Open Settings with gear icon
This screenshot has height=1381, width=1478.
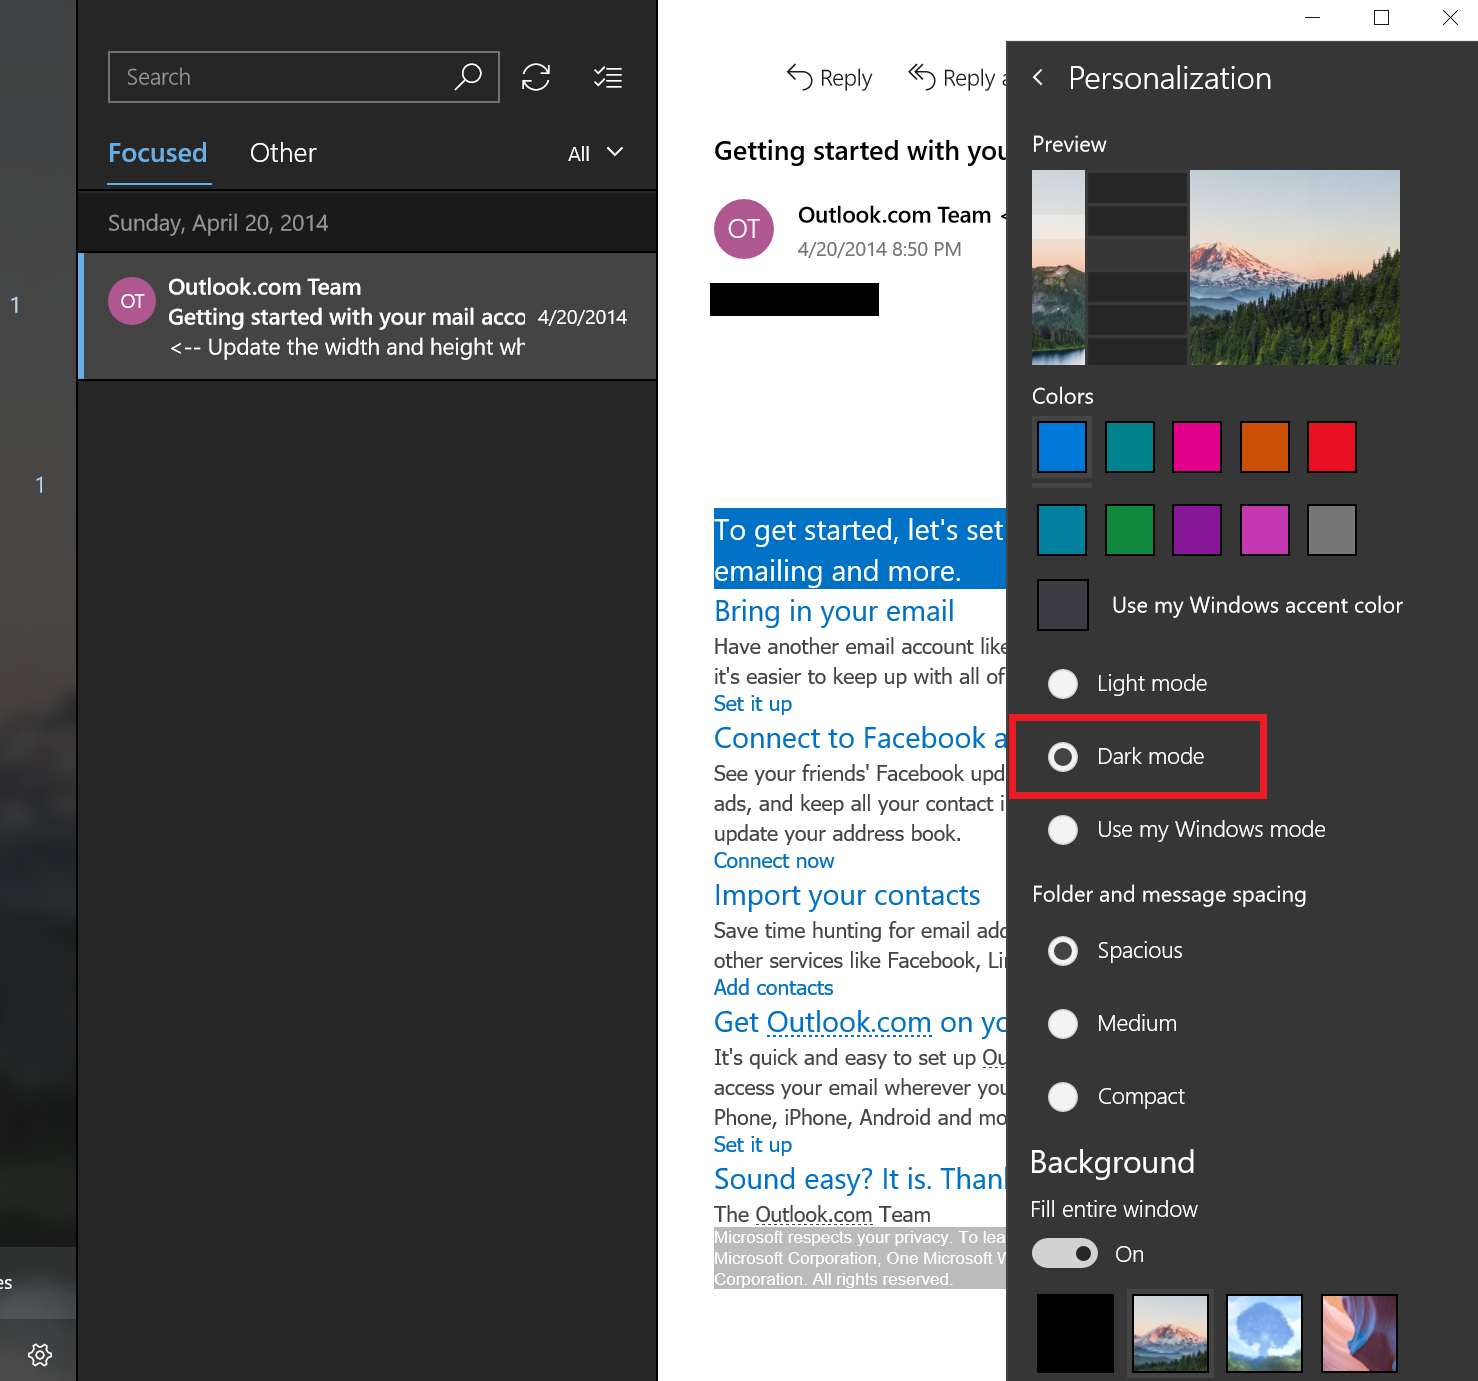[40, 1354]
